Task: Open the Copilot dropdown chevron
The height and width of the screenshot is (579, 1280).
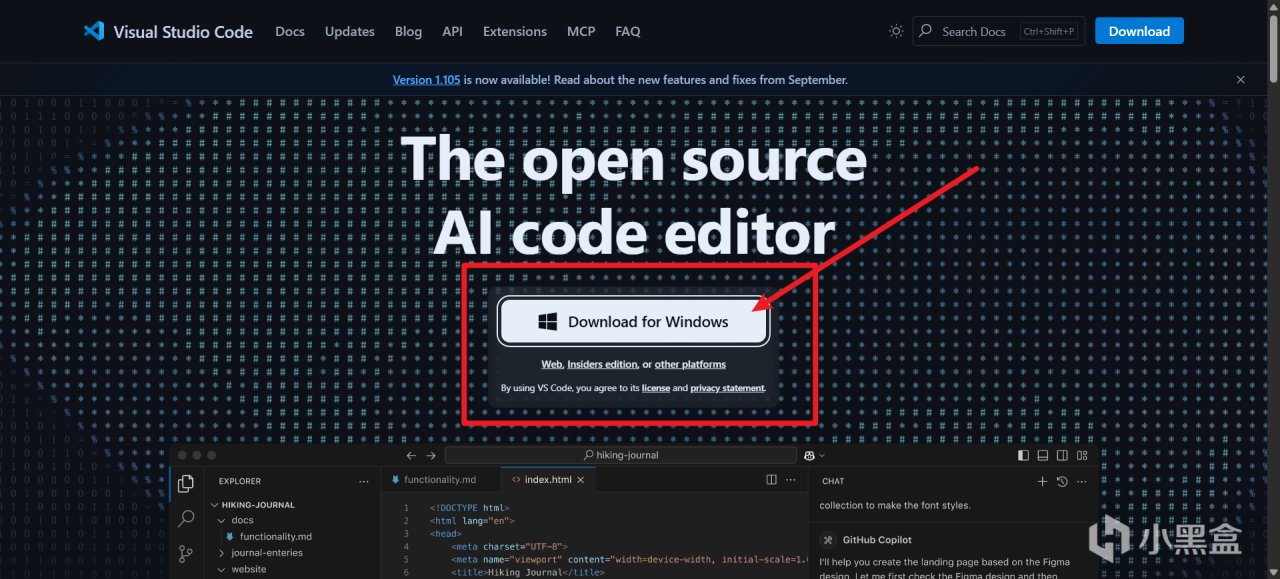Action: 822,455
